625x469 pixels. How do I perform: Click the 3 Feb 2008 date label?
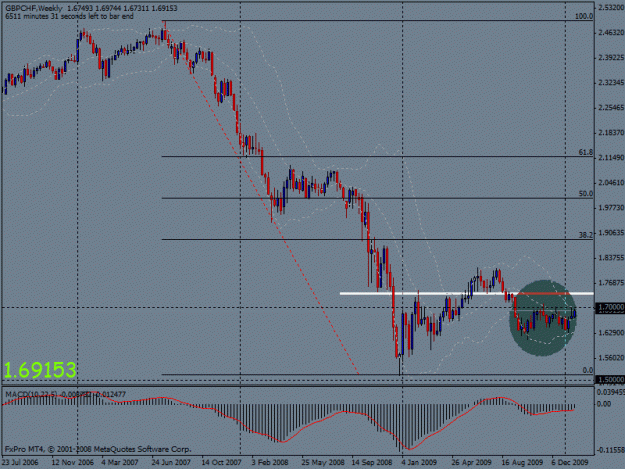[270, 462]
